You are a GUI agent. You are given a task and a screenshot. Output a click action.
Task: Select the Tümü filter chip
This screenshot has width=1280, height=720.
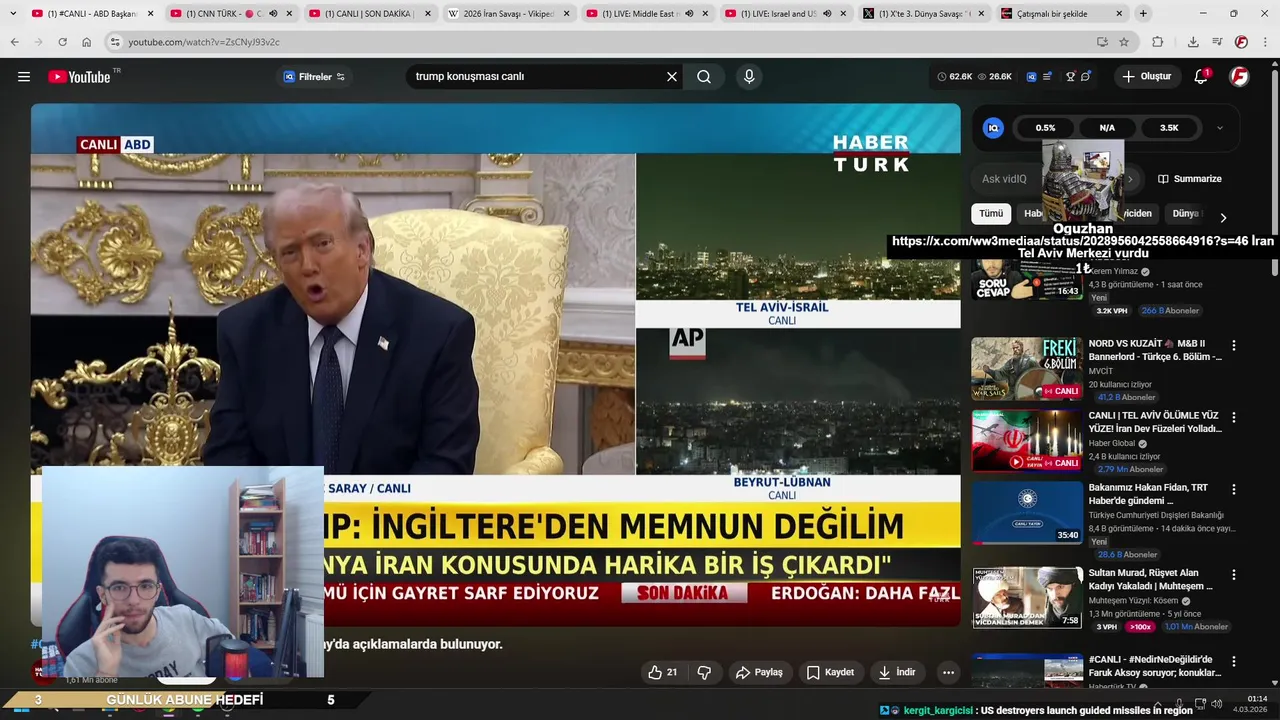[991, 213]
